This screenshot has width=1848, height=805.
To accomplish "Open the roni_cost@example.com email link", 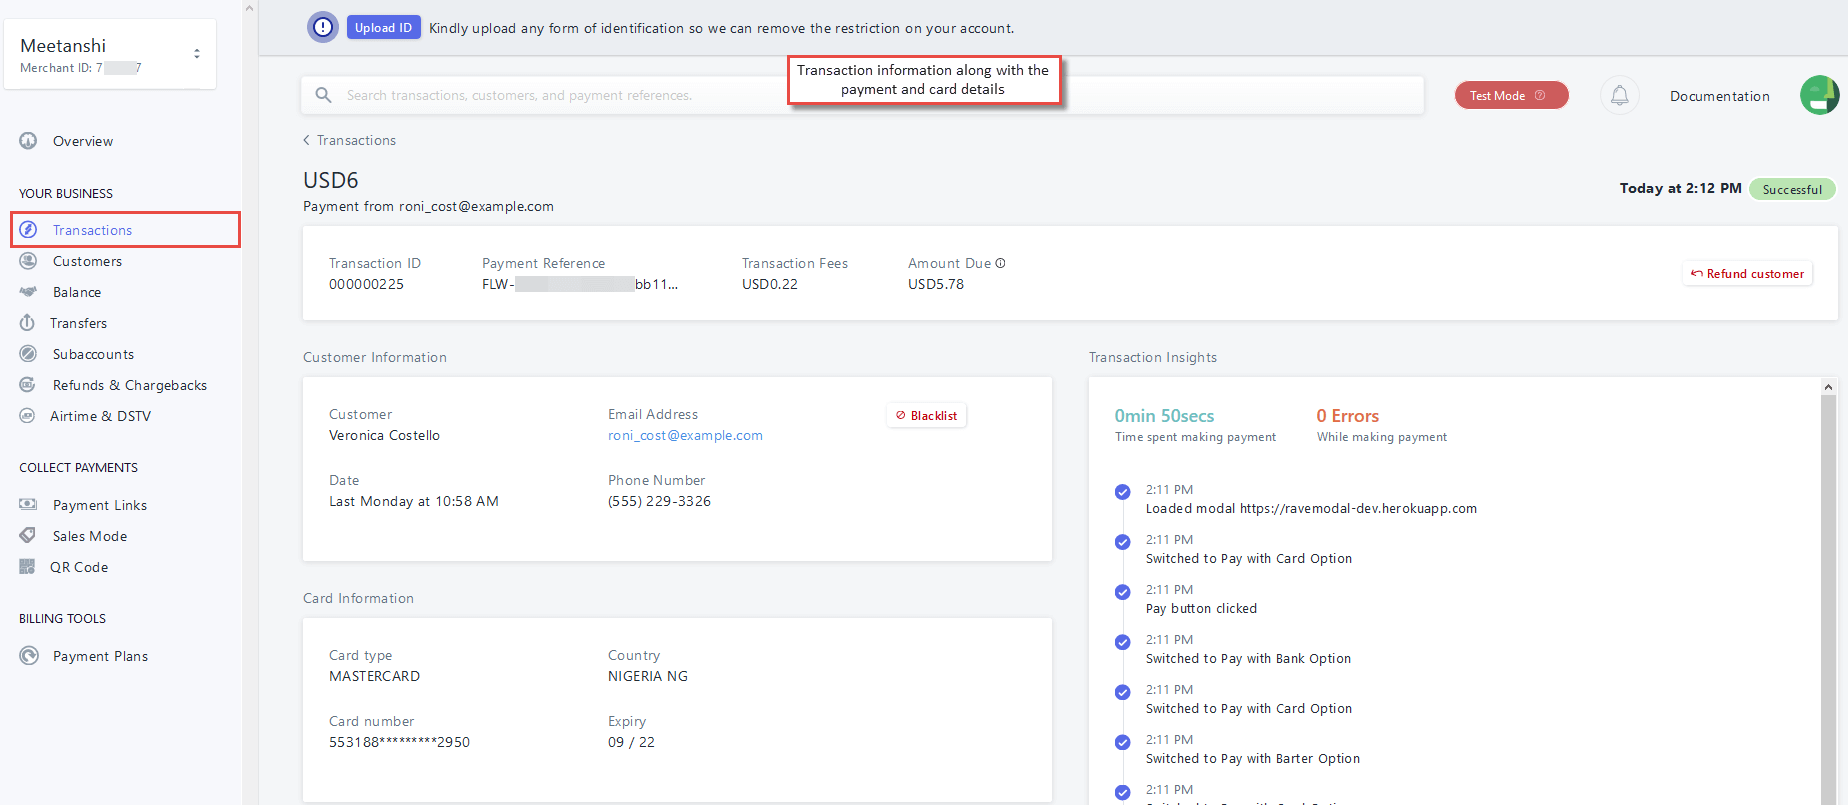I will click(x=685, y=435).
